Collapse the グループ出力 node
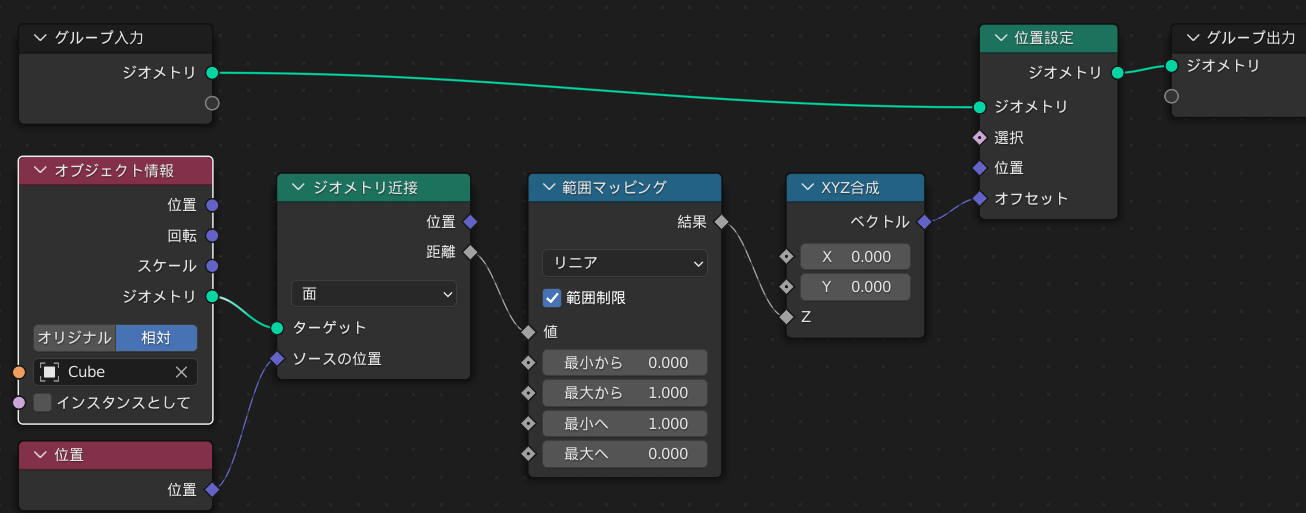This screenshot has width=1306, height=513. tap(1192, 38)
